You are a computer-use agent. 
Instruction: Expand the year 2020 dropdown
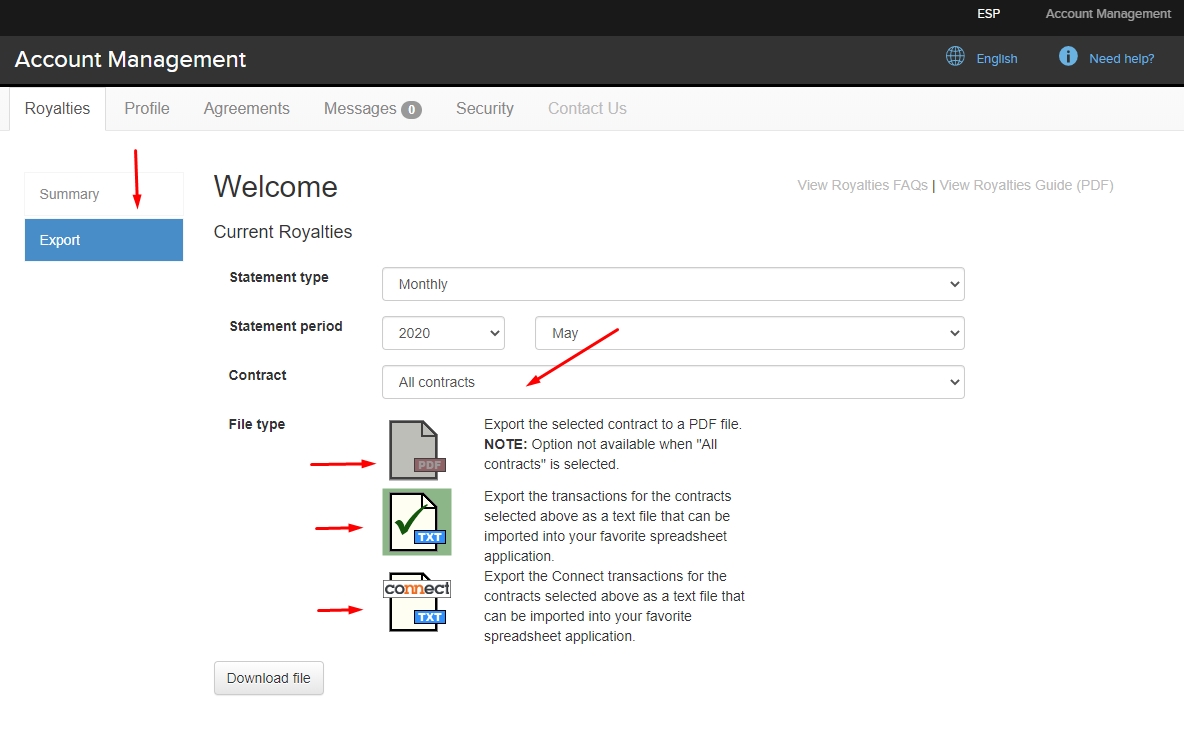[x=443, y=333]
